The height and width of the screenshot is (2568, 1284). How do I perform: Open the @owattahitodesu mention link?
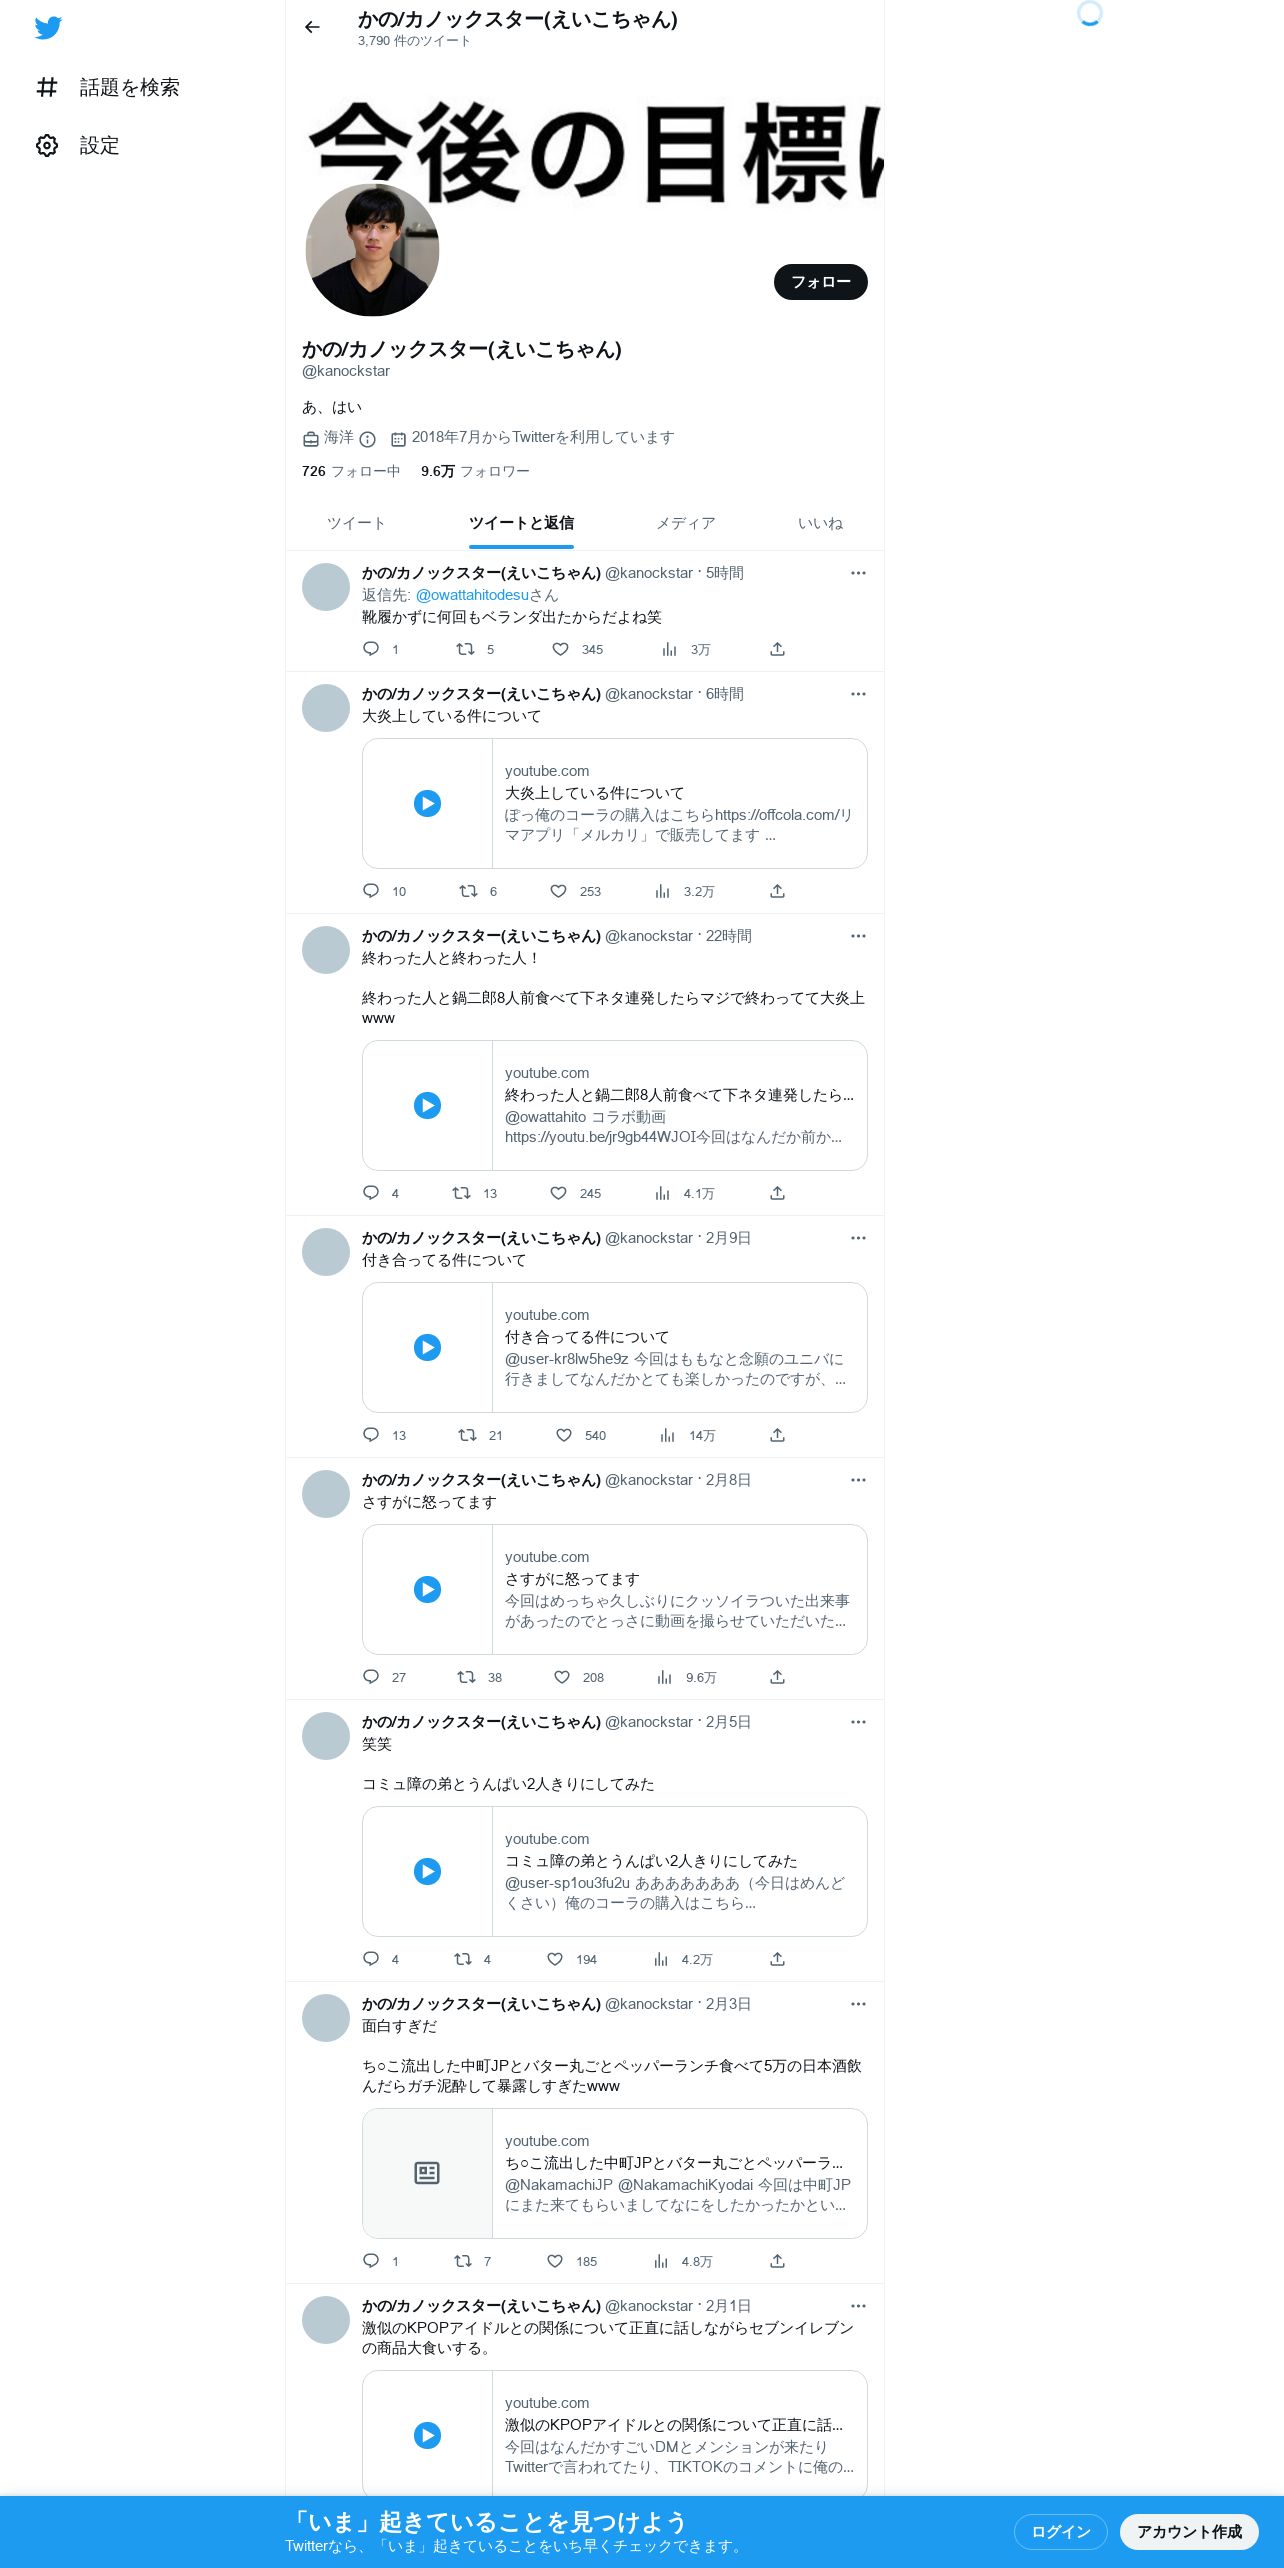(x=472, y=595)
